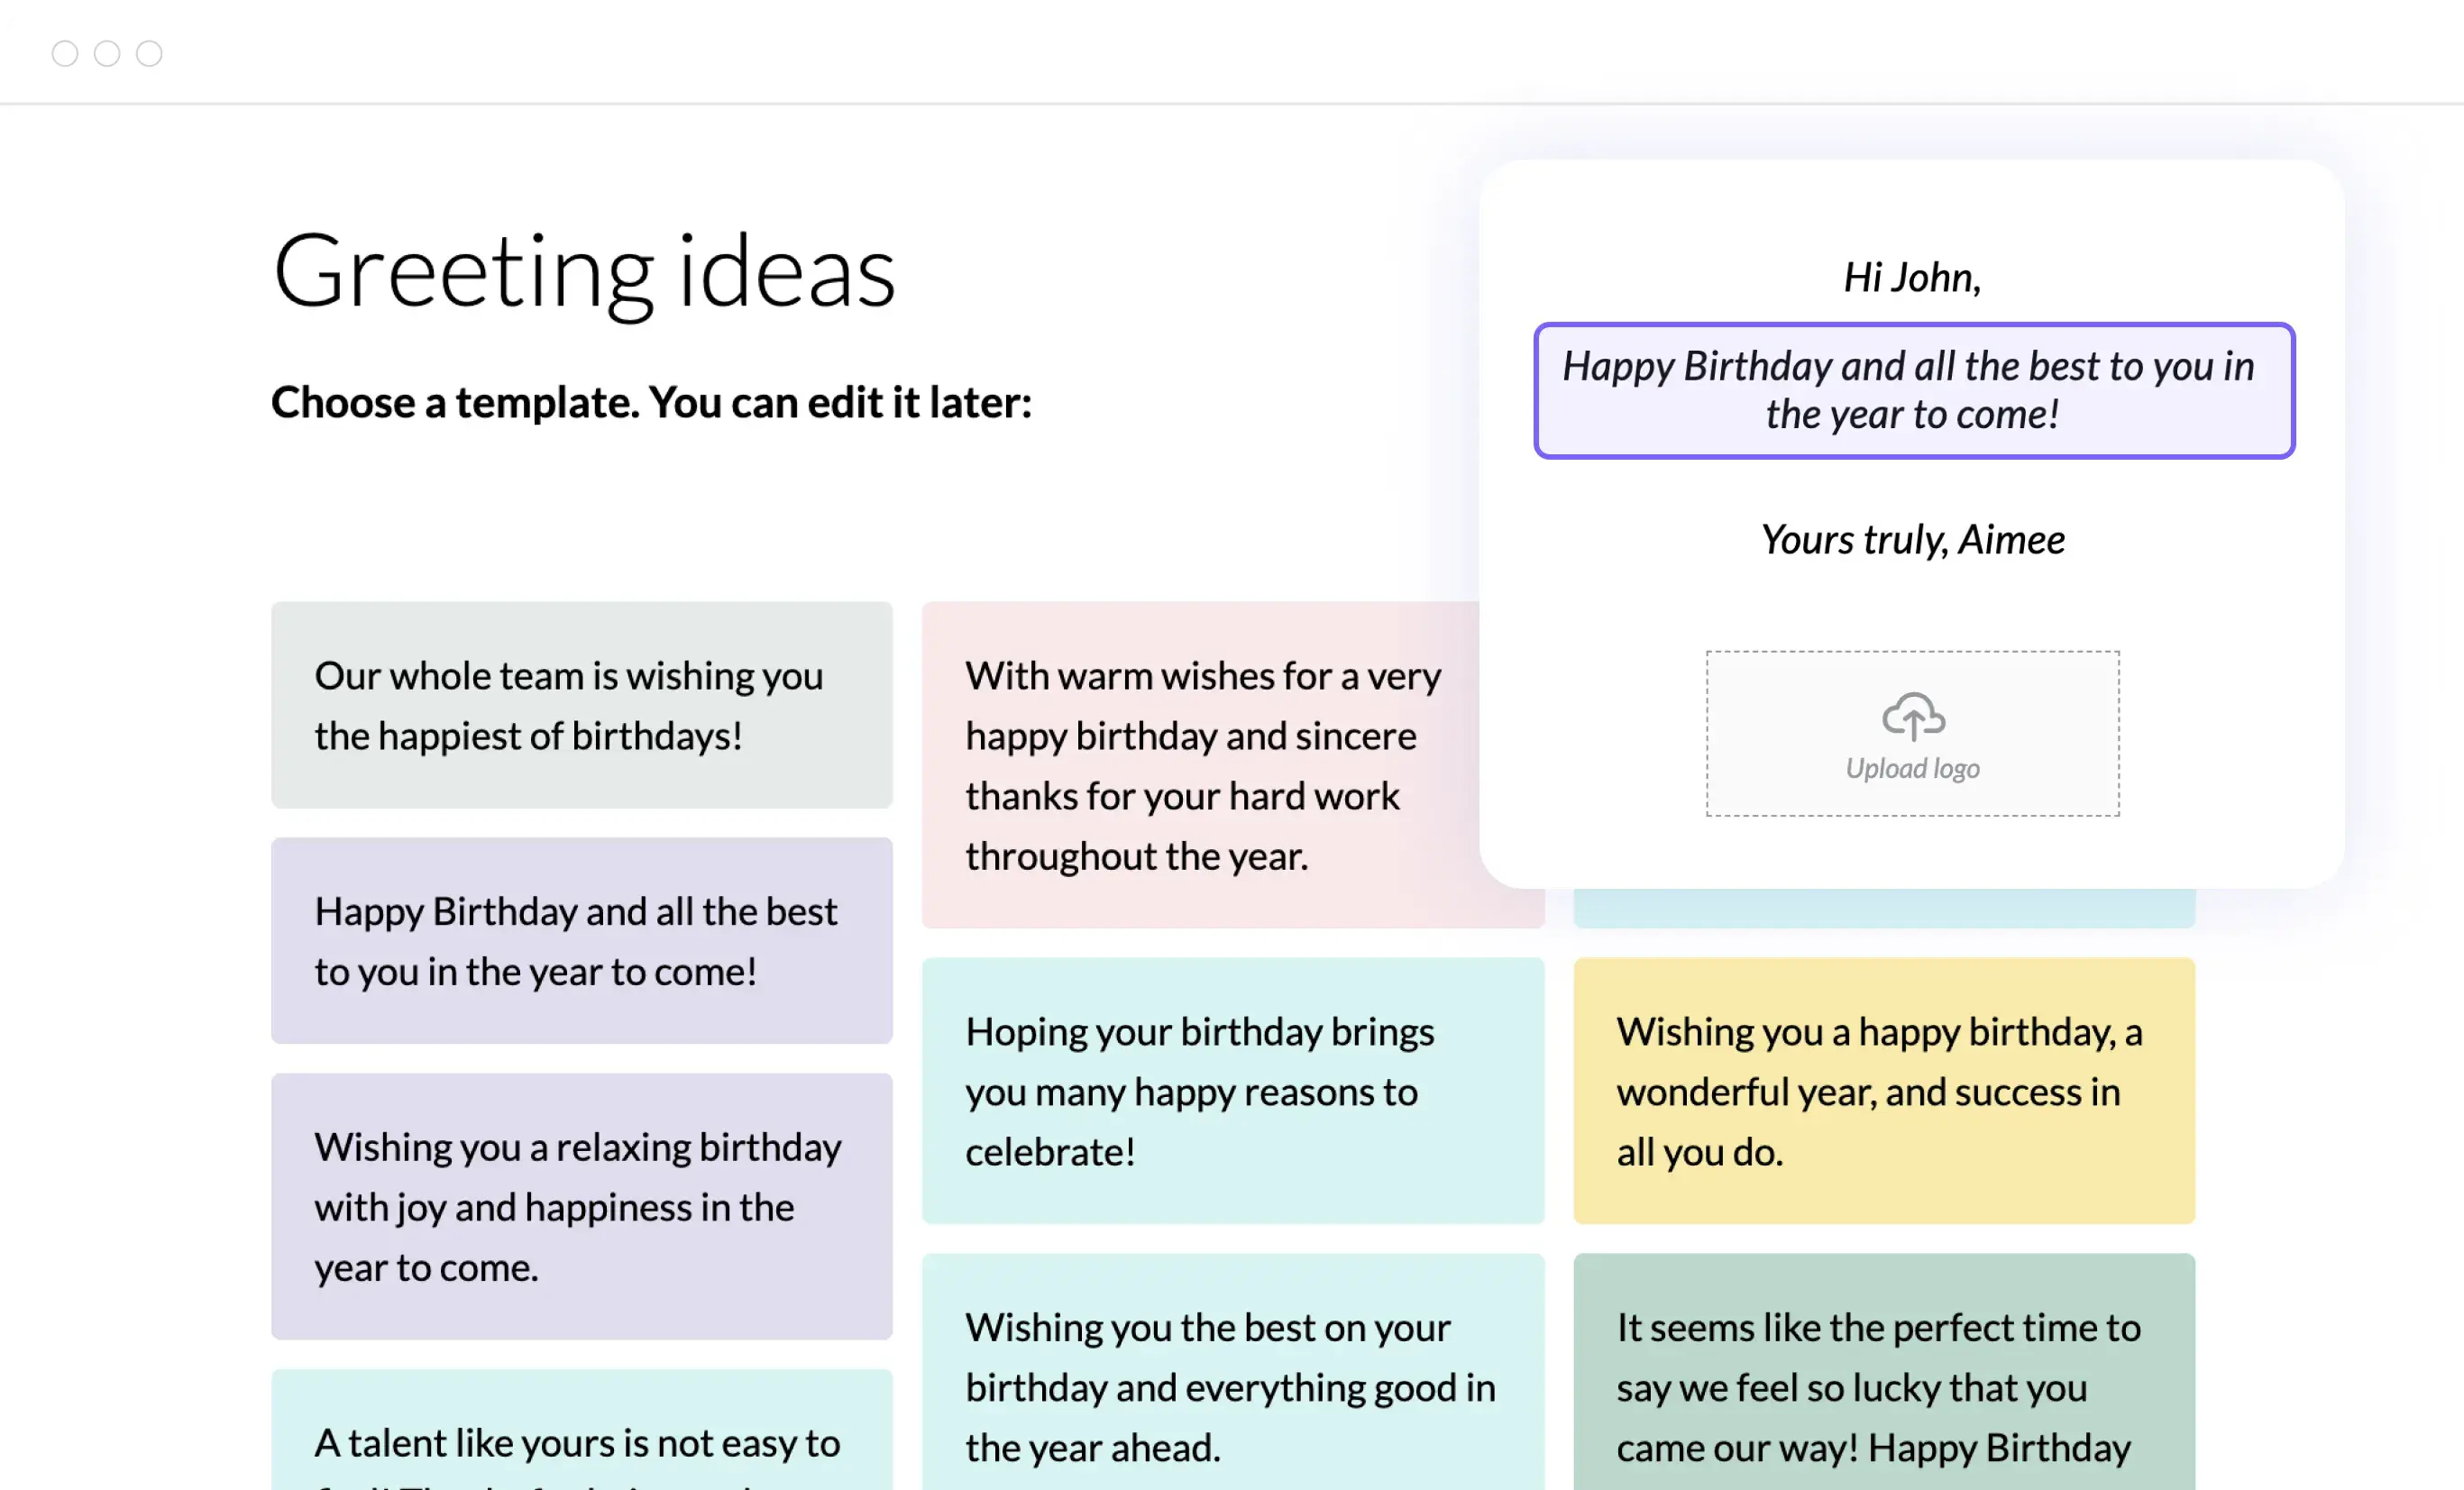Edit the highlighted greeting message in preview
Image resolution: width=2464 pixels, height=1490 pixels.
coord(1914,390)
